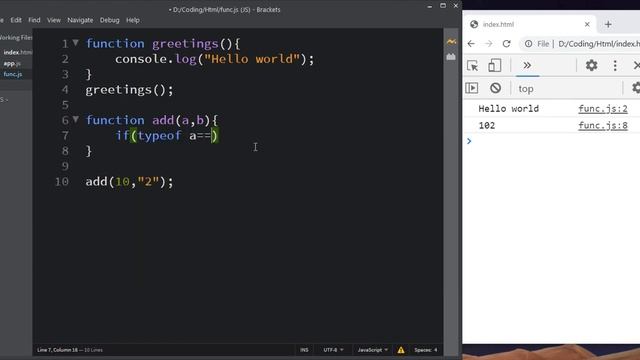
Task: Click the "greetings();" call on line 4
Action: tap(129, 90)
